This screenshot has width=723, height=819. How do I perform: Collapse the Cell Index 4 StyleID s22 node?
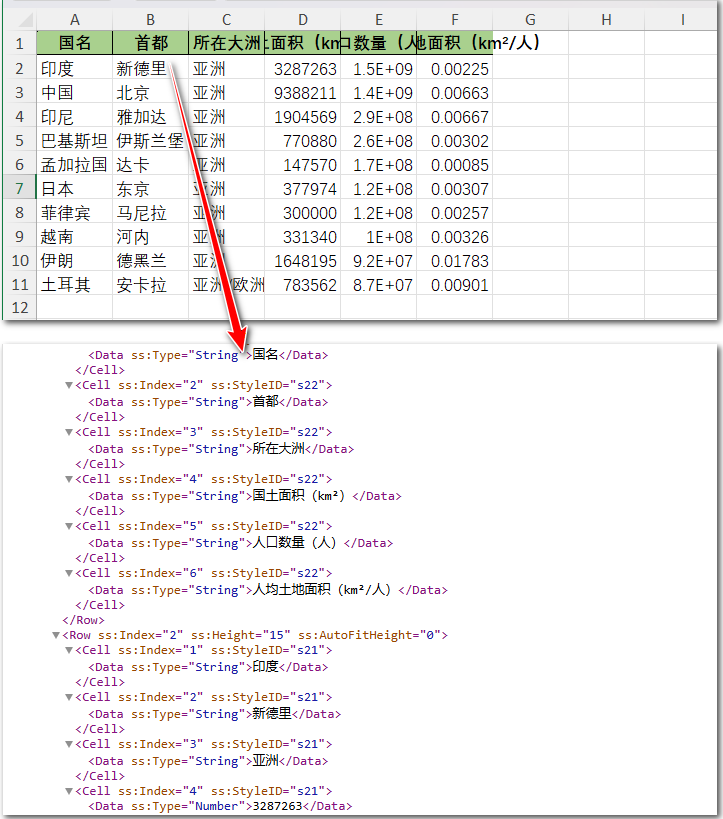point(68,479)
